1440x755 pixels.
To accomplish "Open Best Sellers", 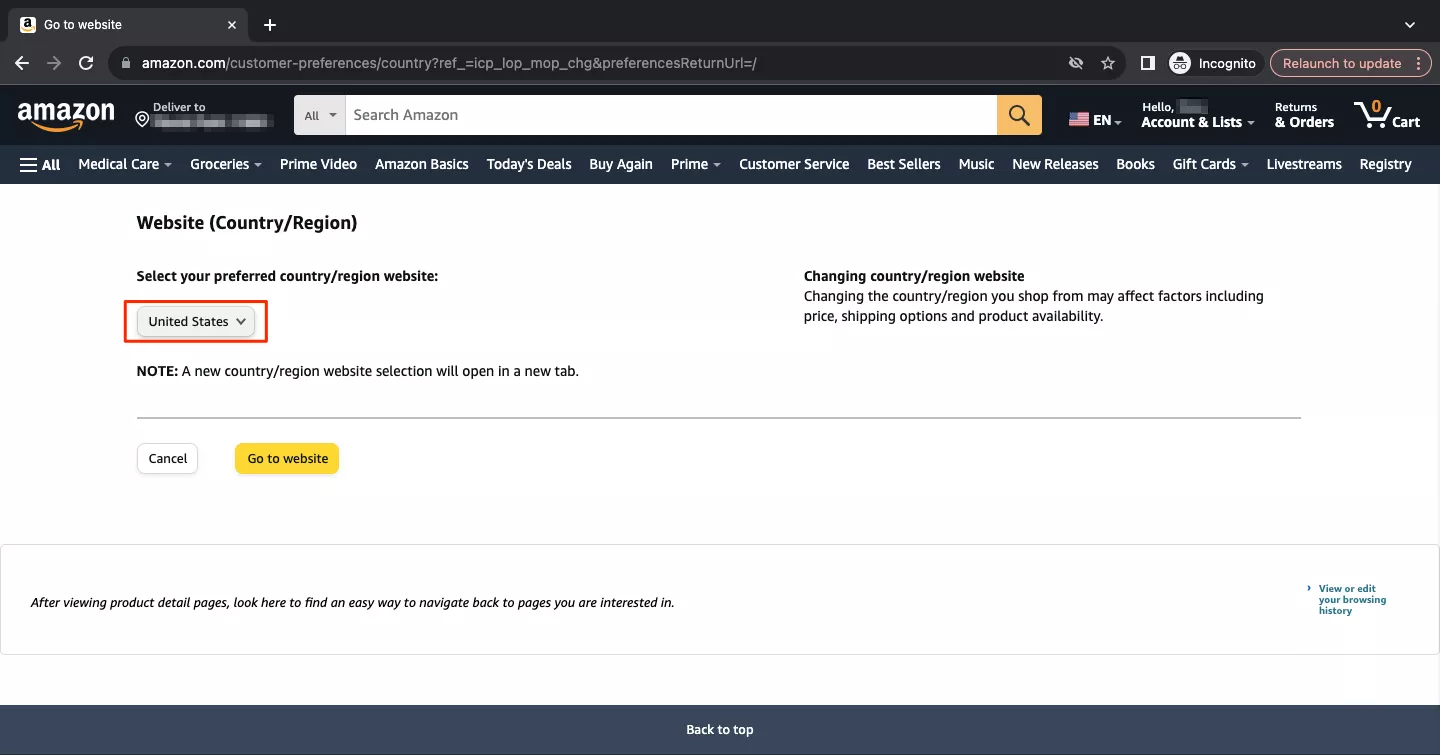I will pos(904,164).
